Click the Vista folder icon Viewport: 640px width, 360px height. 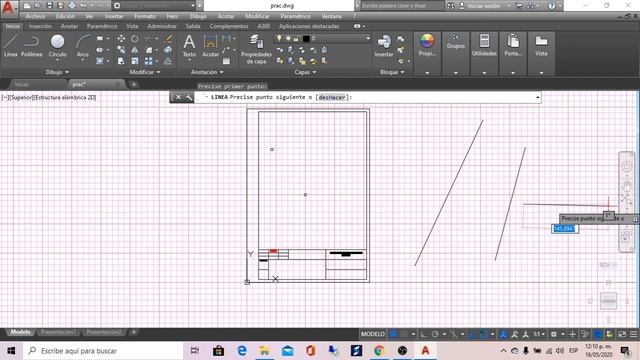tap(541, 42)
